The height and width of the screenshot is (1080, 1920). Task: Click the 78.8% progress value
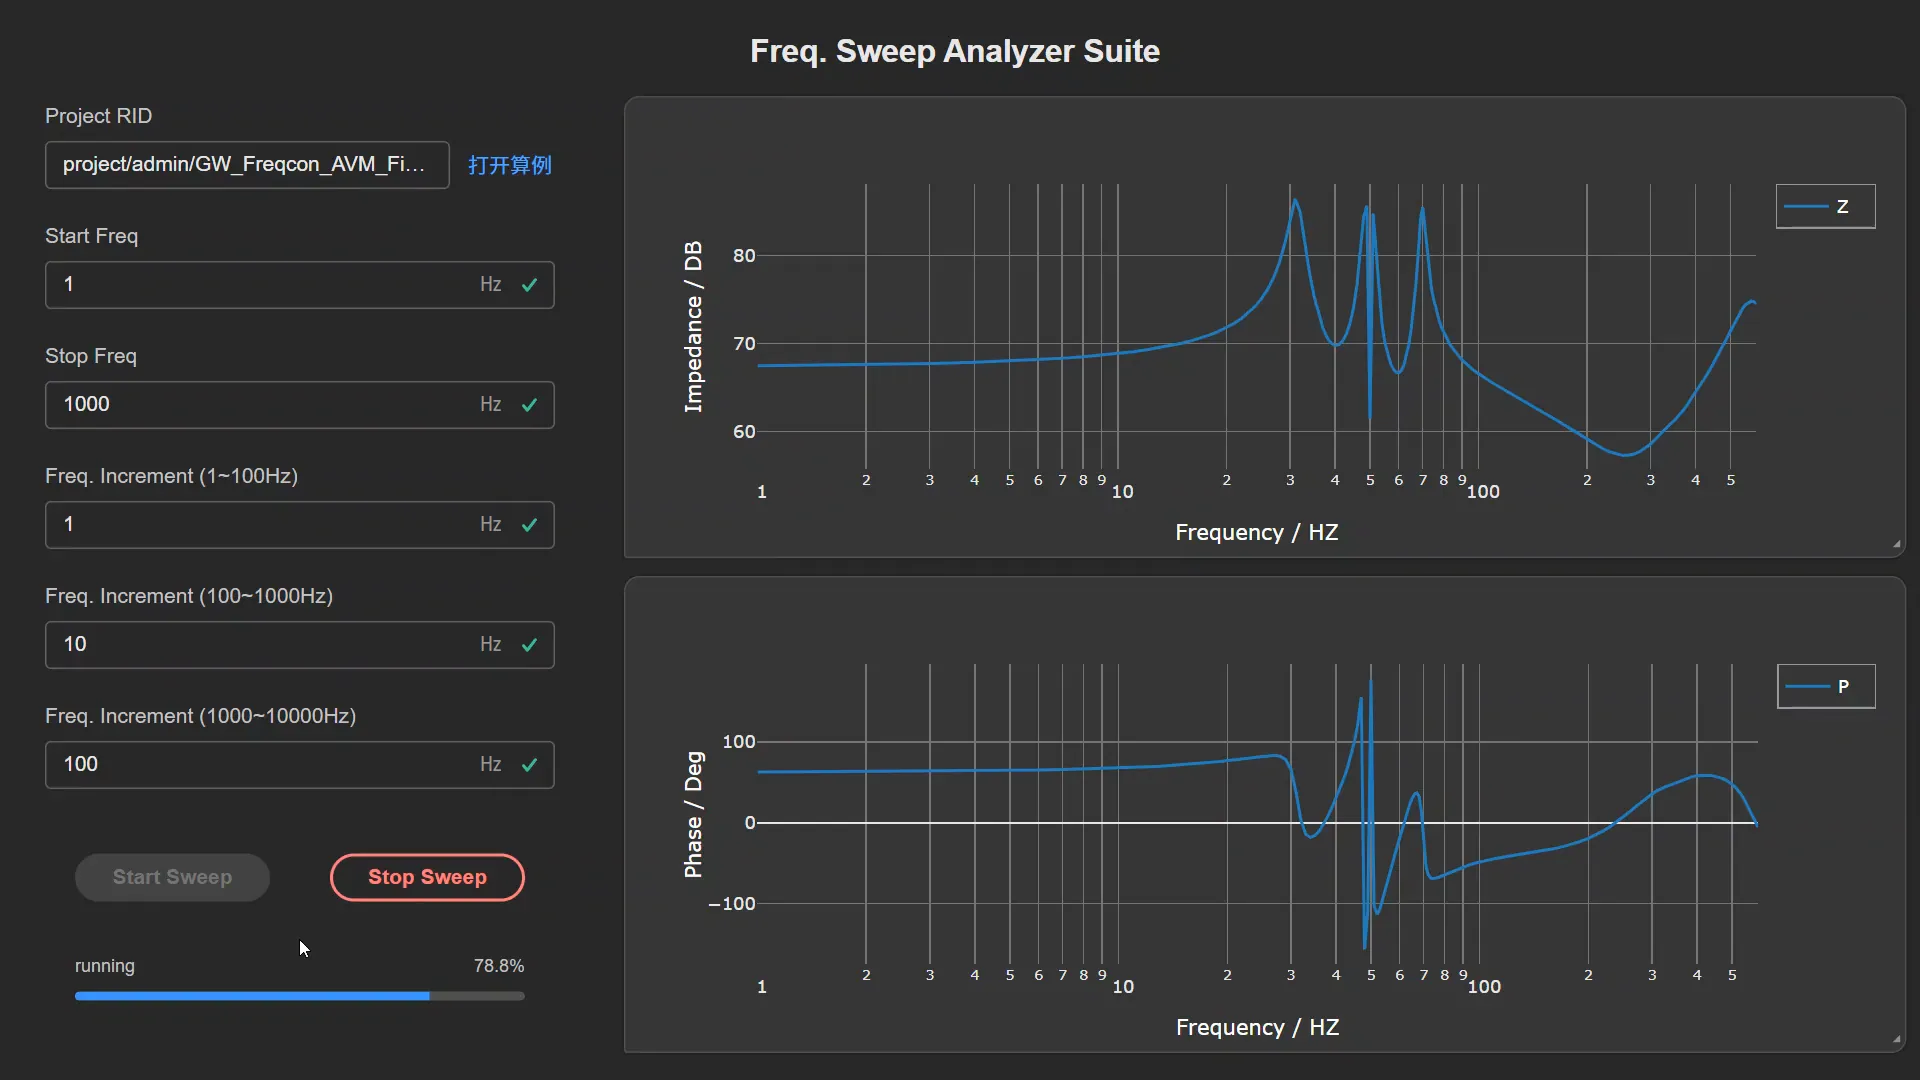(x=499, y=966)
